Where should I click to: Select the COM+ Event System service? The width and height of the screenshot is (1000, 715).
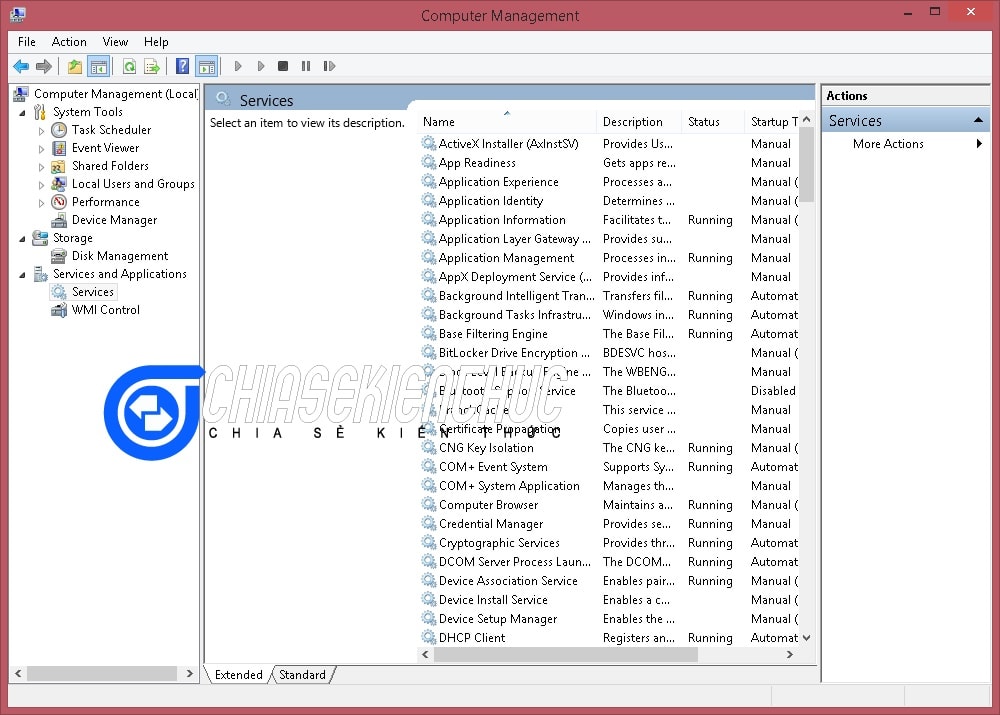point(493,467)
